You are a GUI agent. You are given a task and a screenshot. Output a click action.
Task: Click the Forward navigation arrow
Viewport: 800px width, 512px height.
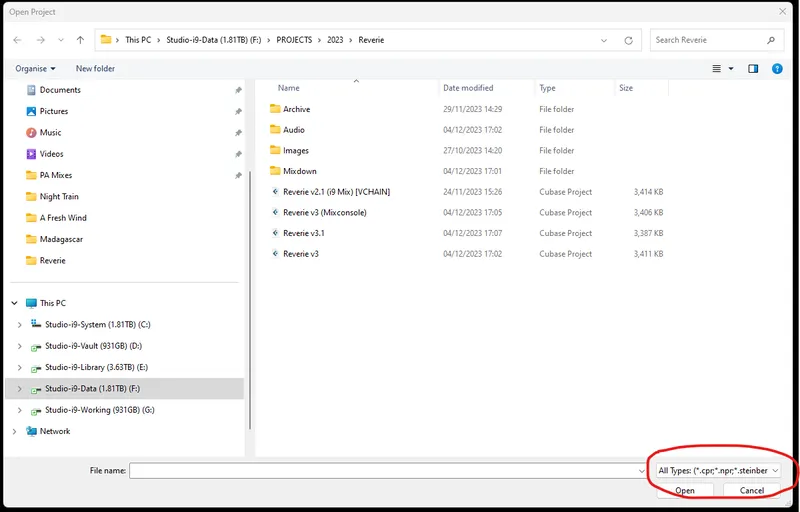pos(41,40)
